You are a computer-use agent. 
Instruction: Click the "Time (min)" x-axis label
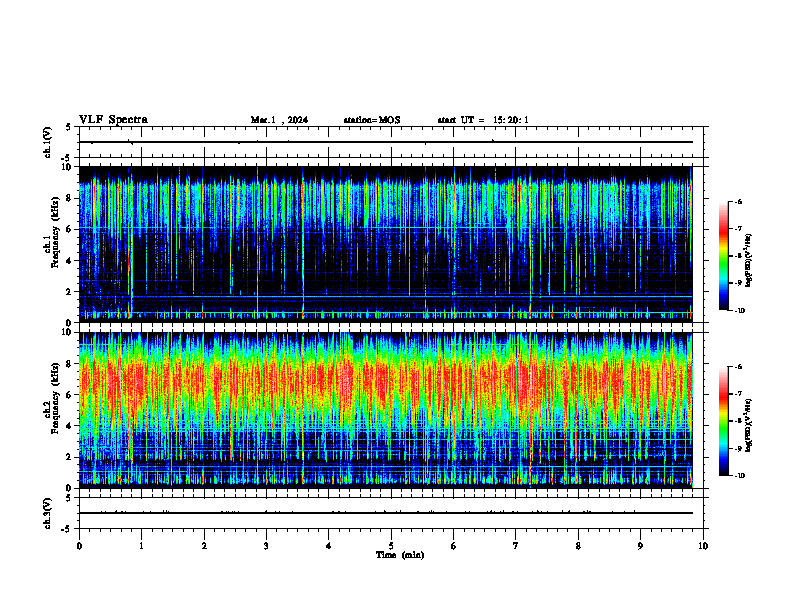coord(400,555)
